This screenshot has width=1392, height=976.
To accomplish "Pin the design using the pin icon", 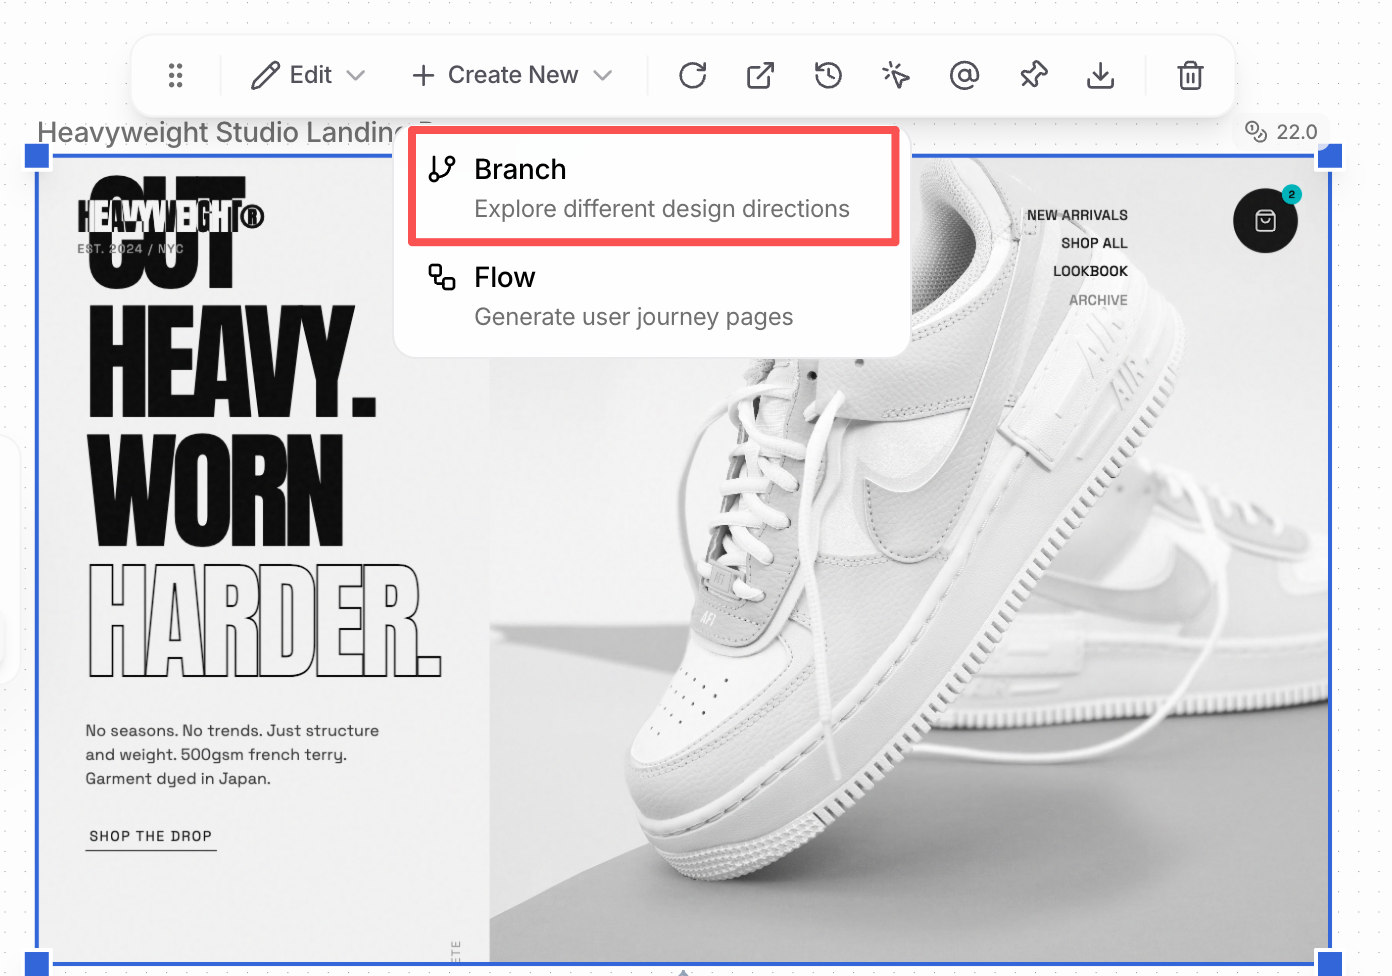I will coord(1032,75).
